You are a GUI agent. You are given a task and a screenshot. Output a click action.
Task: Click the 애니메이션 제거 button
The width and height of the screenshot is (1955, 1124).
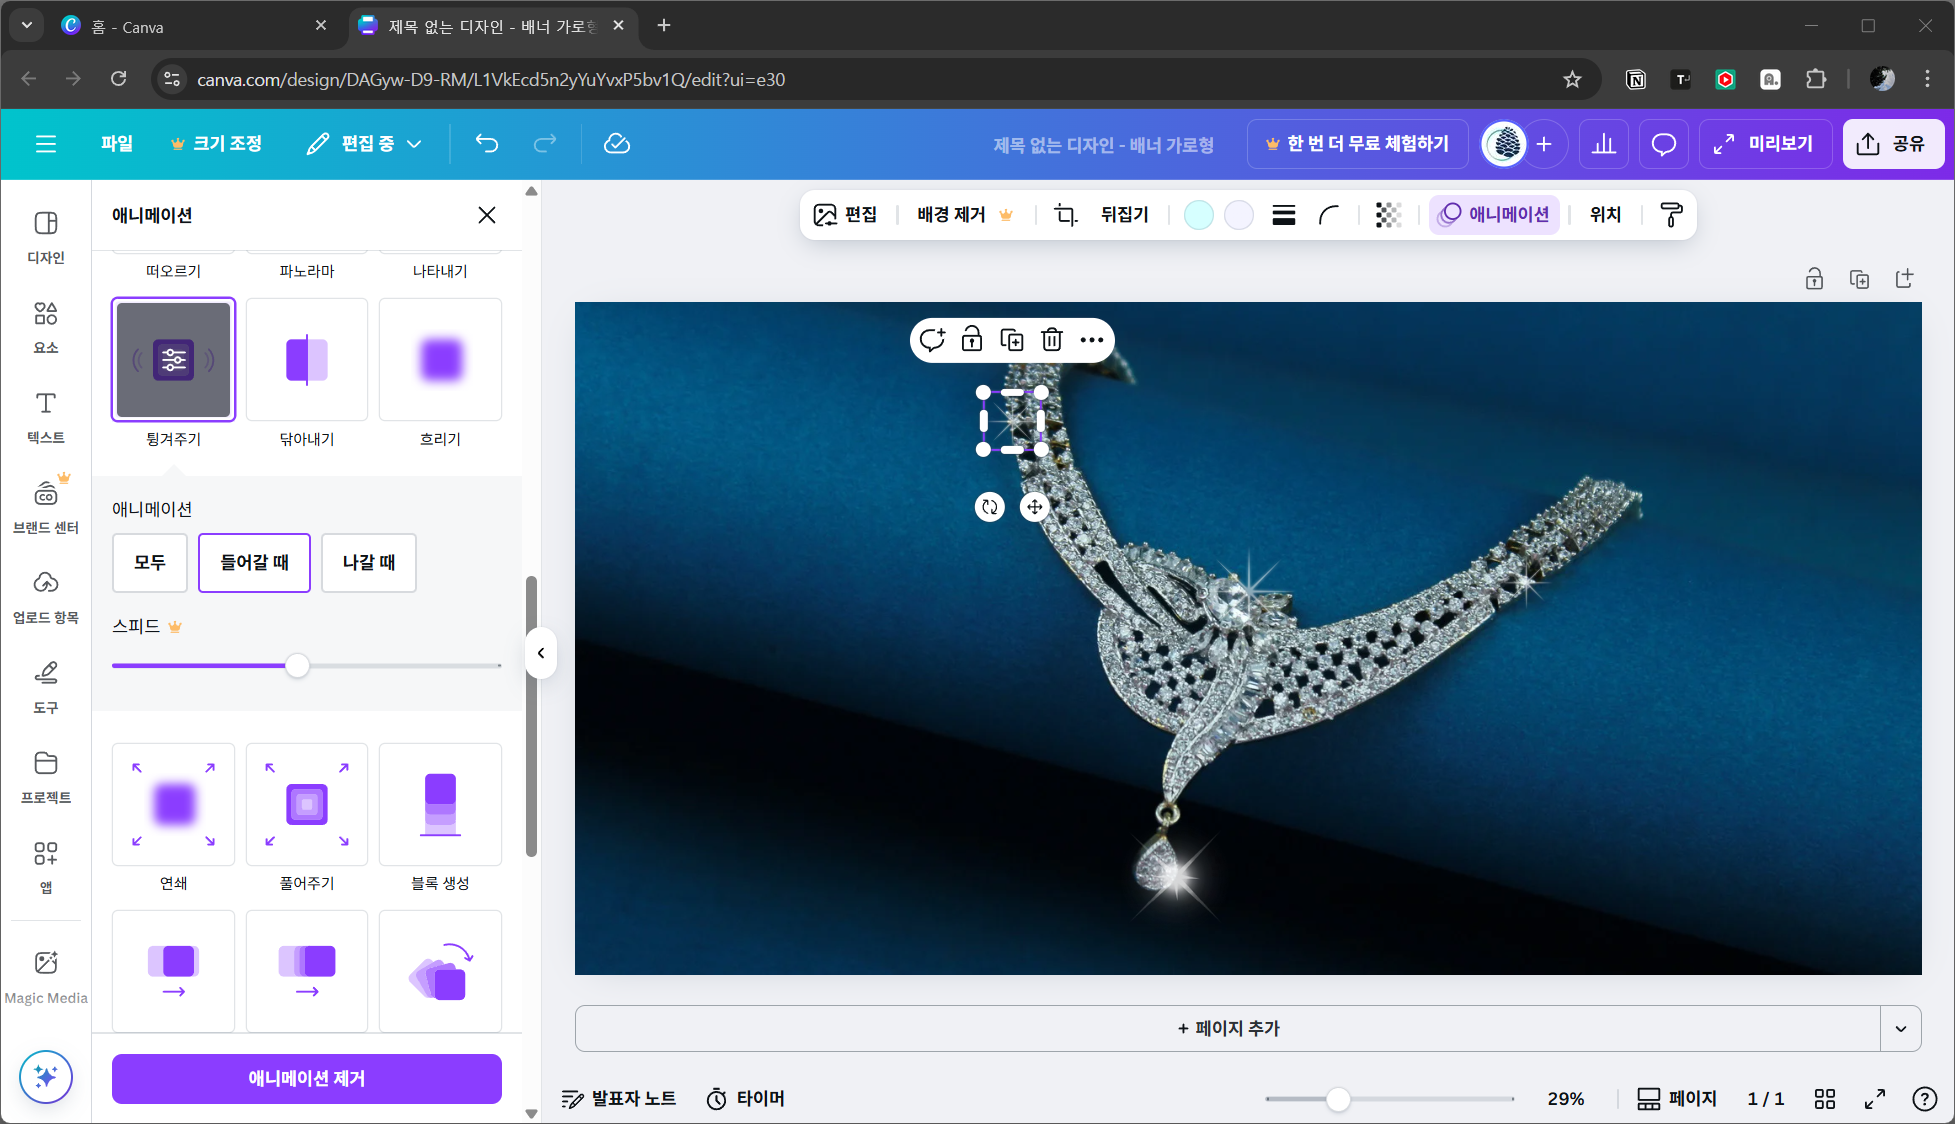[x=306, y=1078]
